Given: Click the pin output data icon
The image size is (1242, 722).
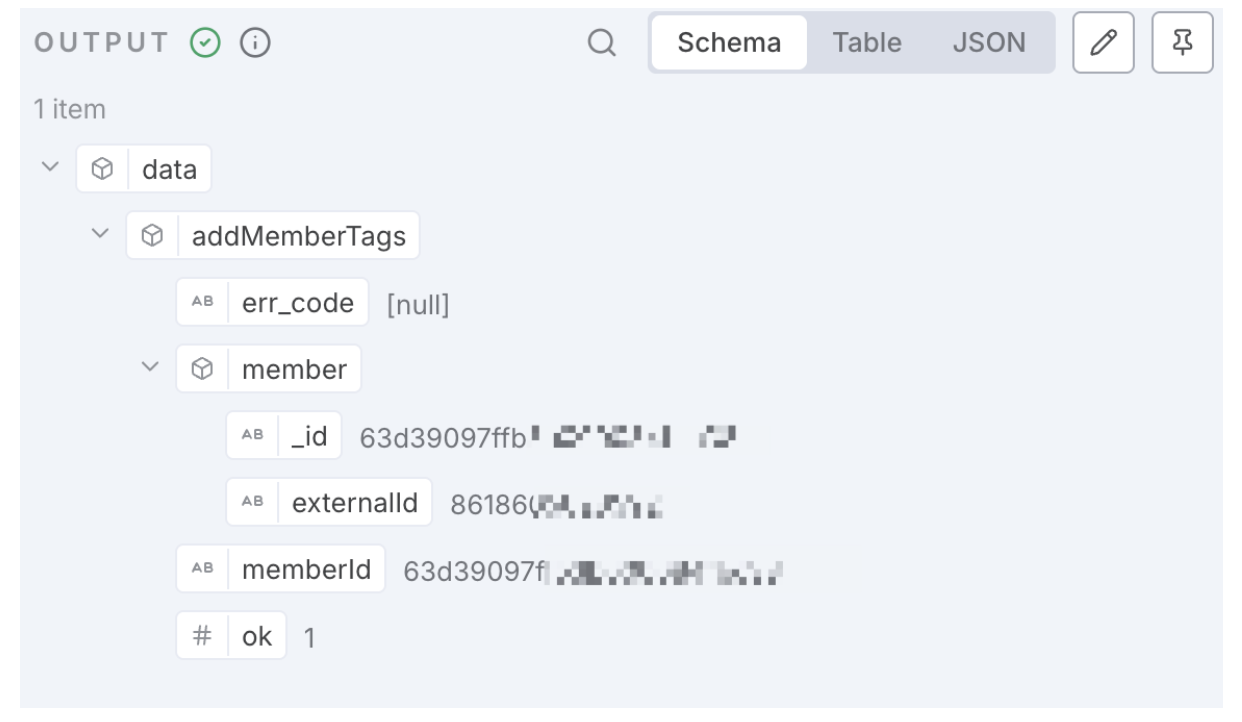Looking at the screenshot, I should pyautogui.click(x=1183, y=43).
